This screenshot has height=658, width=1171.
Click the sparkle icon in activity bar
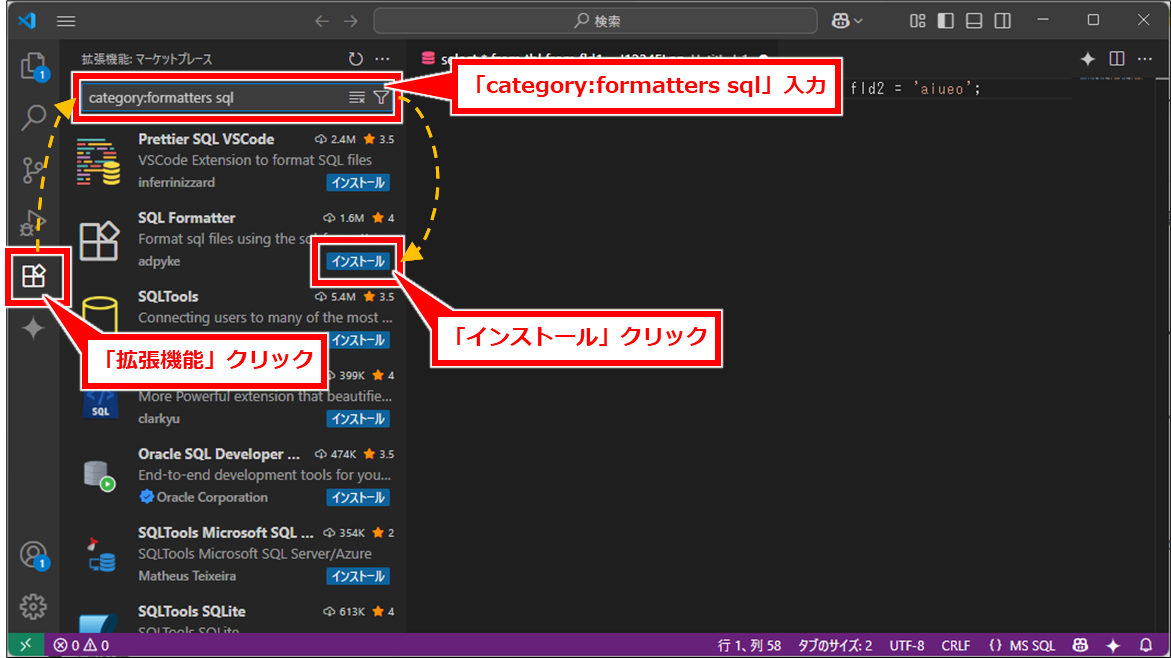(33, 329)
